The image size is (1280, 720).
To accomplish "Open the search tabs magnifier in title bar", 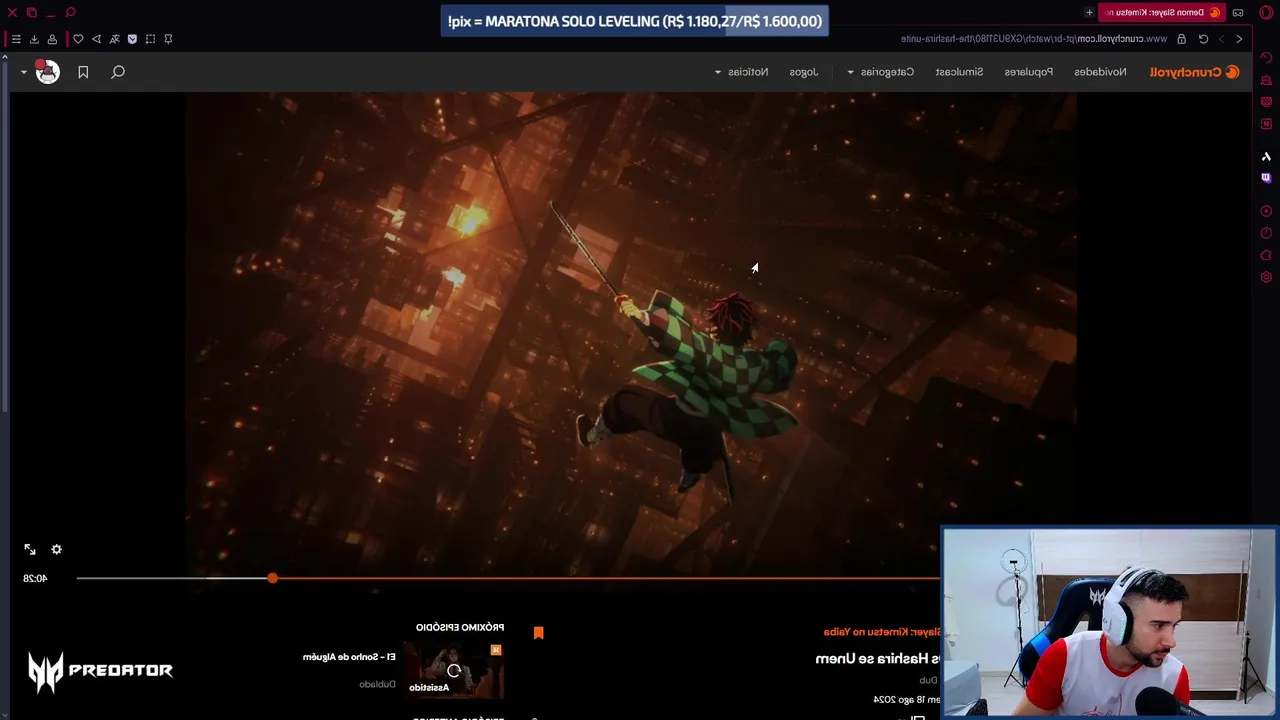I will 70,12.
